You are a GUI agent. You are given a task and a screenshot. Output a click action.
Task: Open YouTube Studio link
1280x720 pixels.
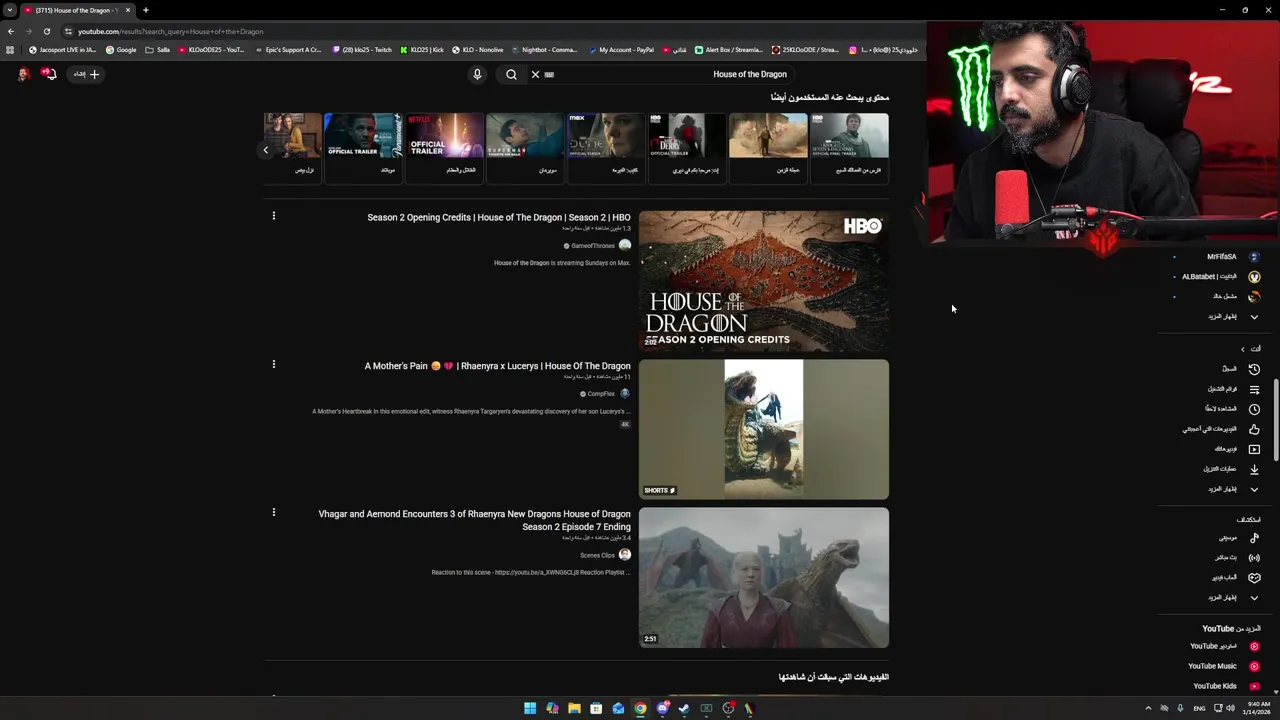click(1224, 646)
